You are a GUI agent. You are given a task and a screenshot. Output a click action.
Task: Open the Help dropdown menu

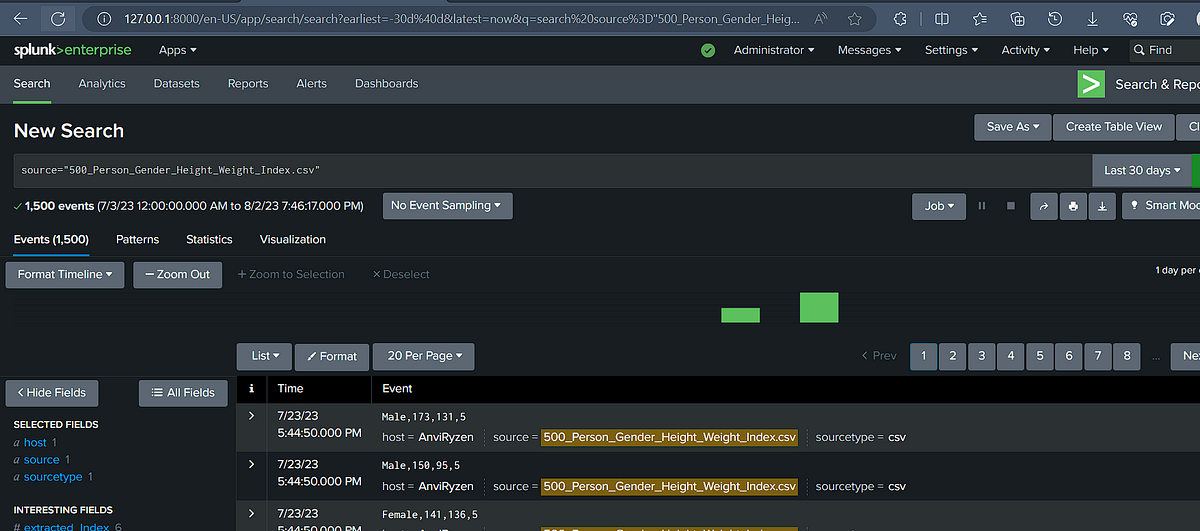[x=1091, y=50]
